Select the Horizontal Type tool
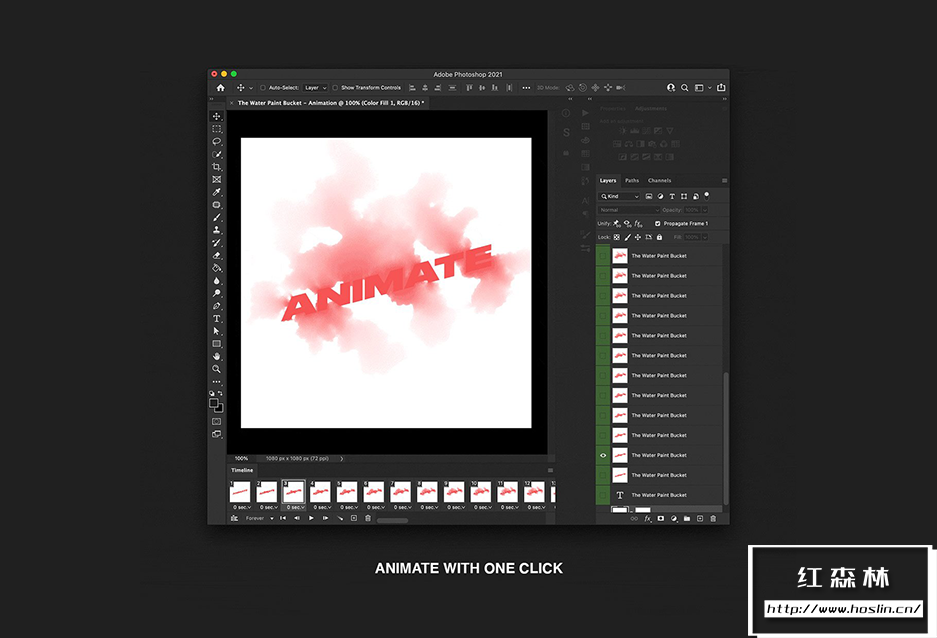This screenshot has height=638, width=937. click(x=216, y=318)
